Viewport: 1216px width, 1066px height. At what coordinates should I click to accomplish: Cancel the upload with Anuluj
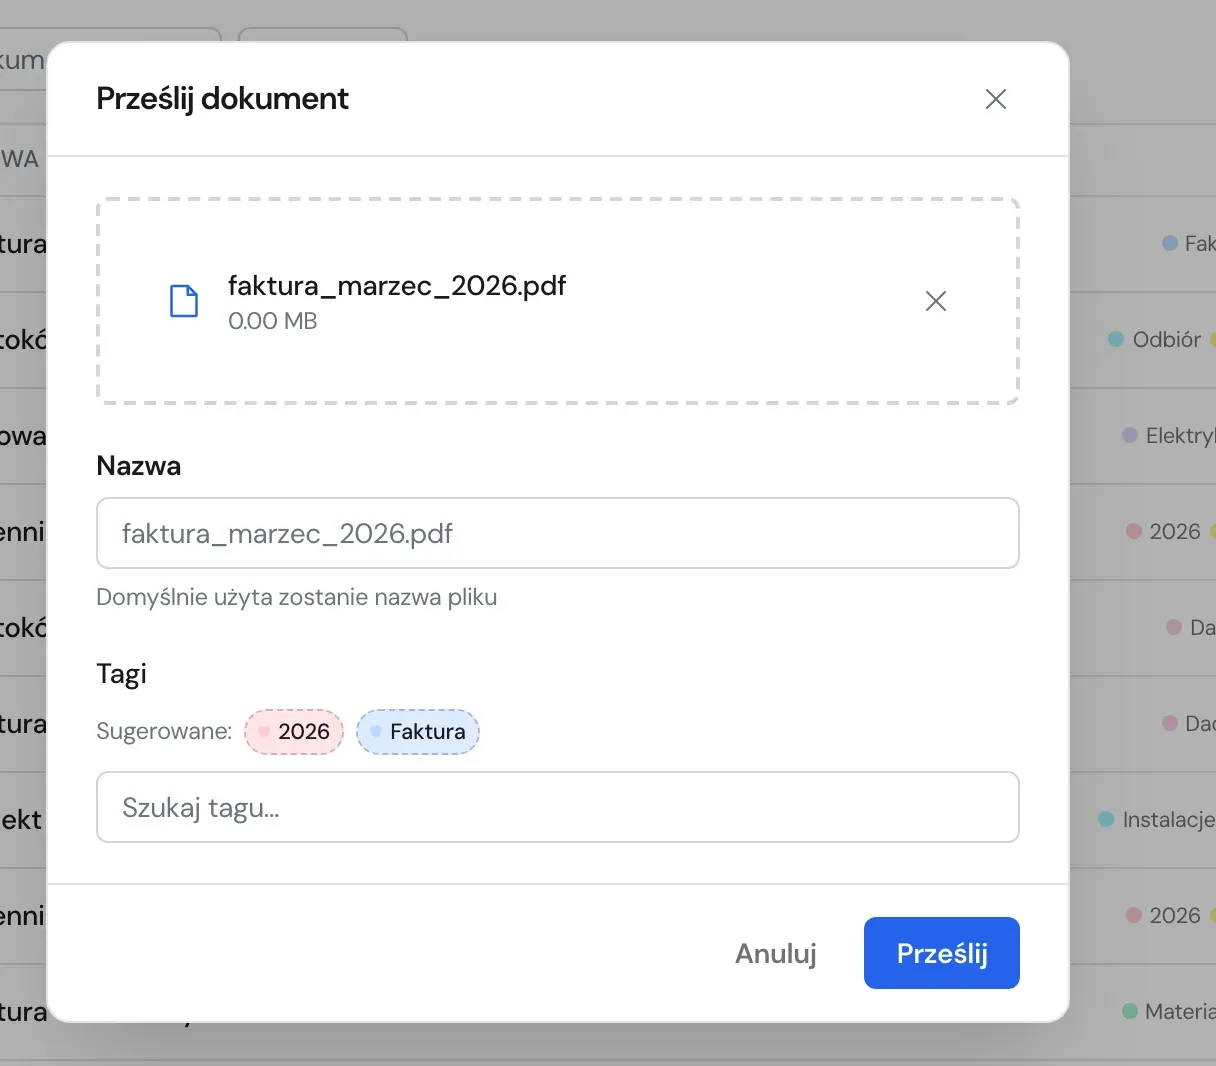pos(776,953)
